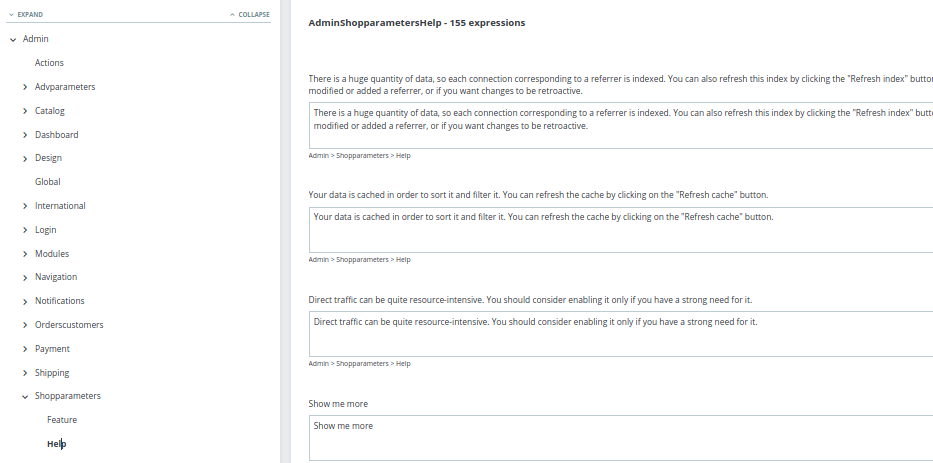This screenshot has height=463, width=933.
Task: Expand the International chevron arrow
Action: pyautogui.click(x=24, y=206)
